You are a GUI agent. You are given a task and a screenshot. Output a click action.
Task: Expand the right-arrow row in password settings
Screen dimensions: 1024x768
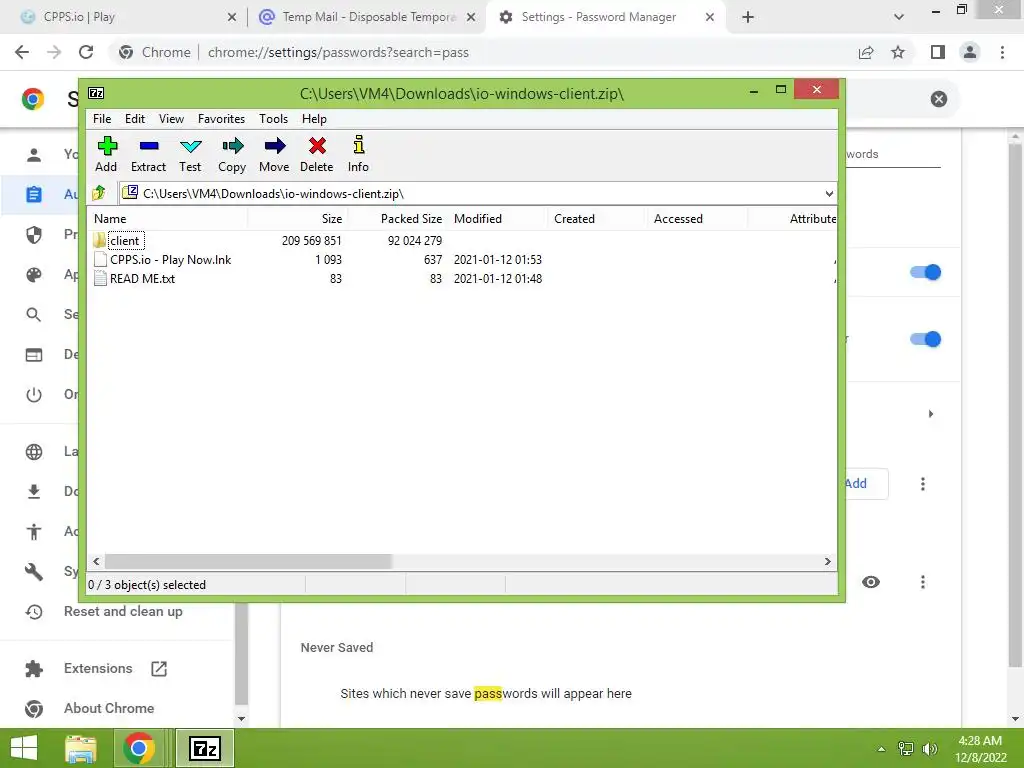(931, 414)
